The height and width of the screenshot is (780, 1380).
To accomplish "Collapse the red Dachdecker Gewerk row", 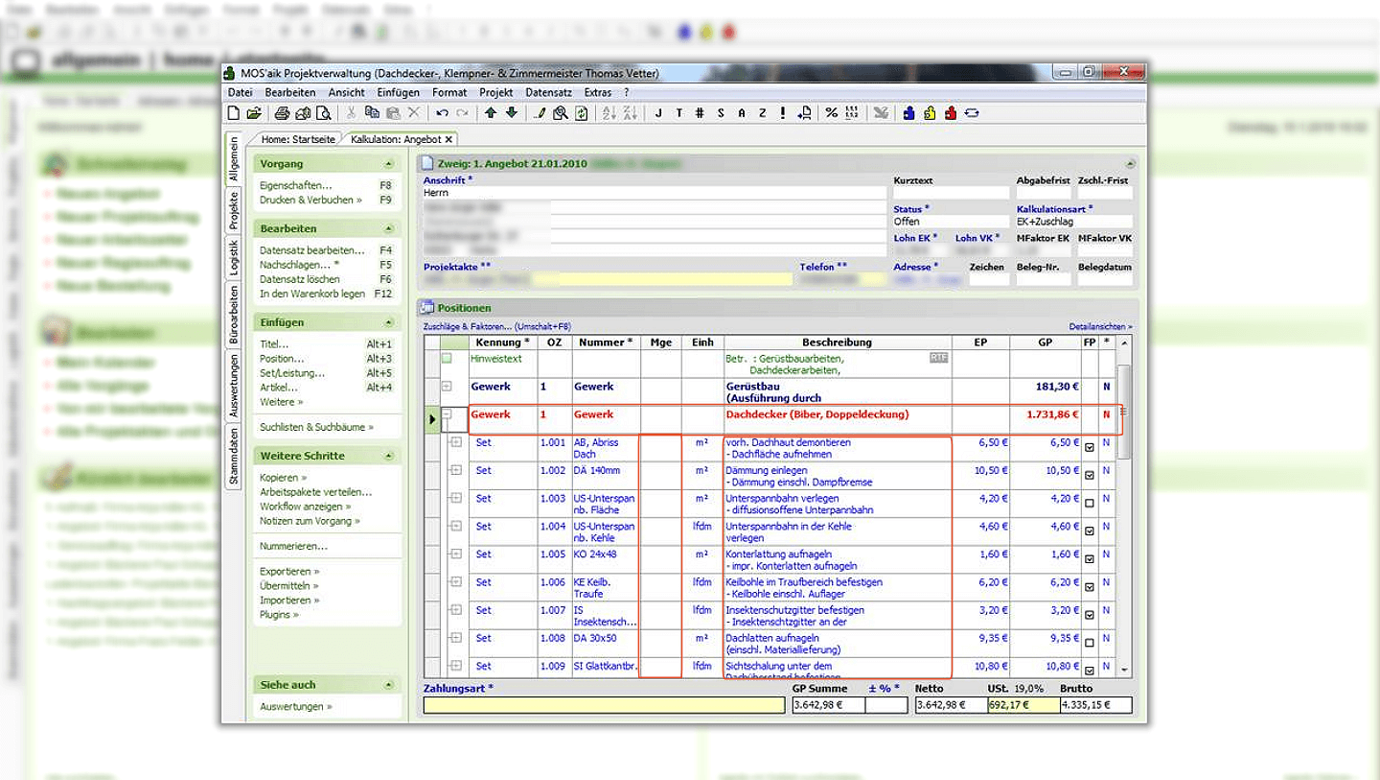I will click(x=447, y=414).
